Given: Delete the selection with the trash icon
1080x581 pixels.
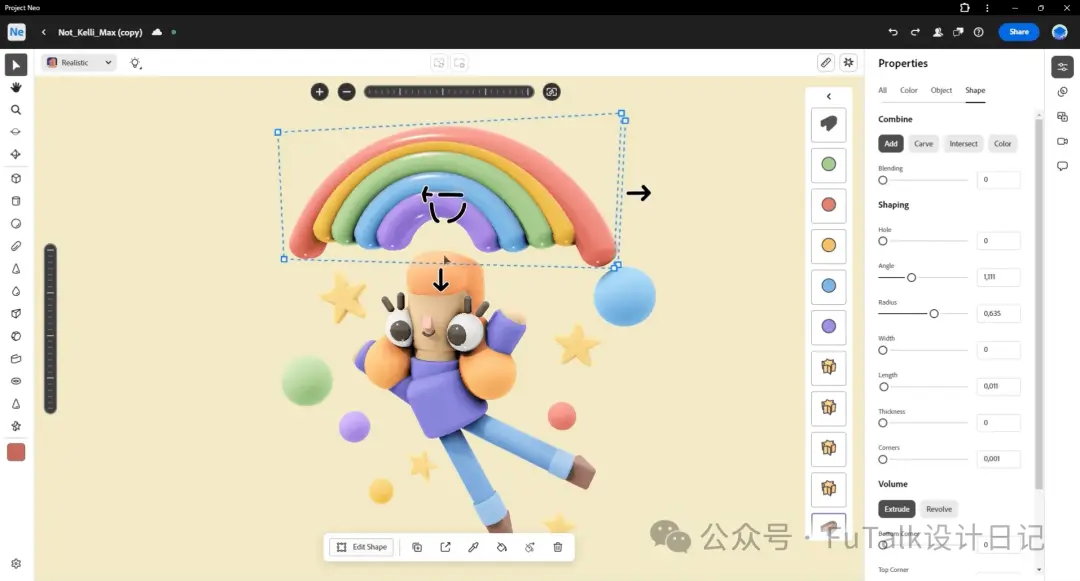Looking at the screenshot, I should click(558, 547).
